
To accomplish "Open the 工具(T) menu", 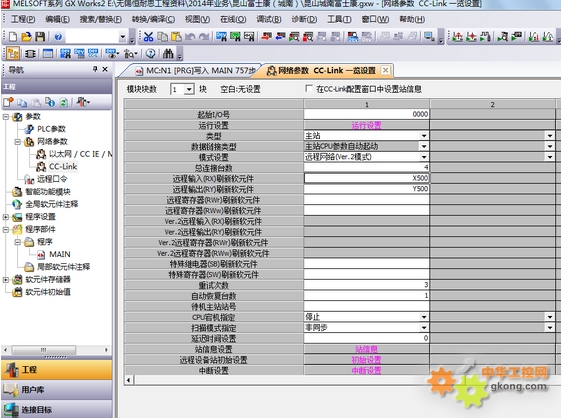I will pos(339,19).
